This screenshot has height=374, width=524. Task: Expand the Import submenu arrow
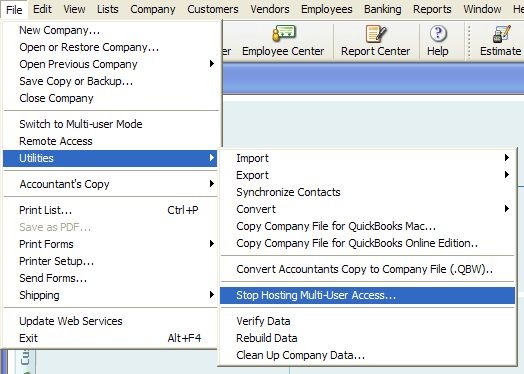tap(507, 157)
